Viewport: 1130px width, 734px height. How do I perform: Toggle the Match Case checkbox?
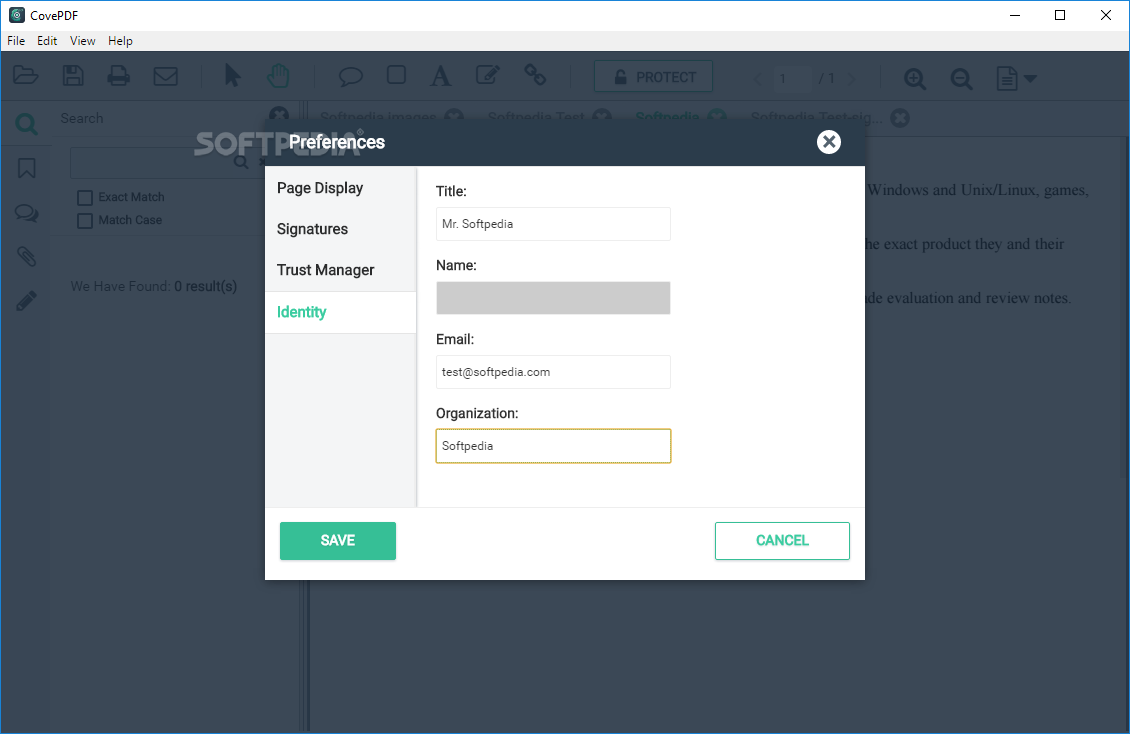(x=85, y=220)
